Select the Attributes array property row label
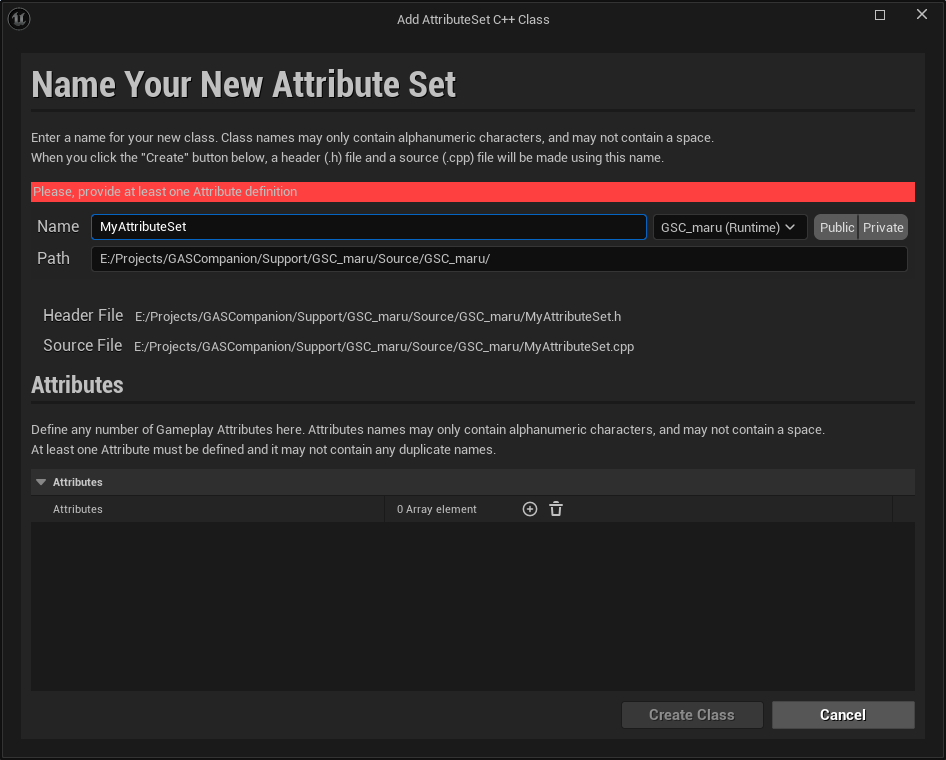The image size is (946, 760). (x=78, y=509)
